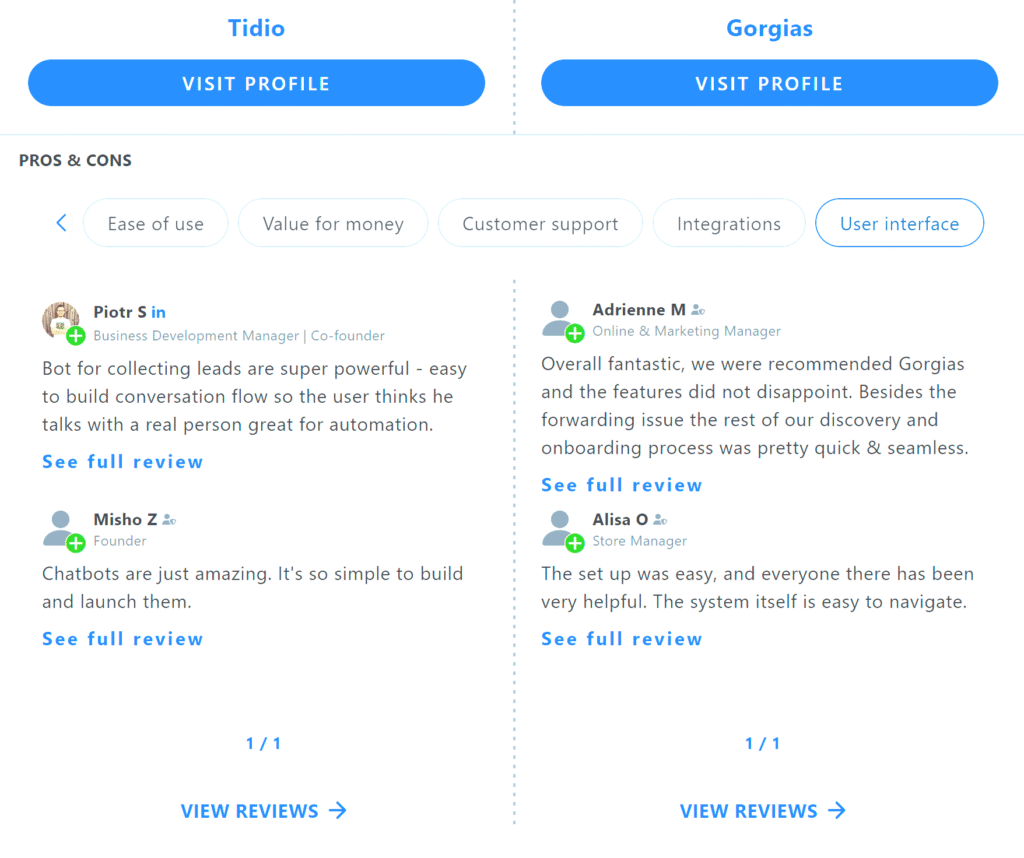The height and width of the screenshot is (858, 1024).
Task: Click the verified-user icon next to Misho Z
Action: pyautogui.click(x=169, y=520)
